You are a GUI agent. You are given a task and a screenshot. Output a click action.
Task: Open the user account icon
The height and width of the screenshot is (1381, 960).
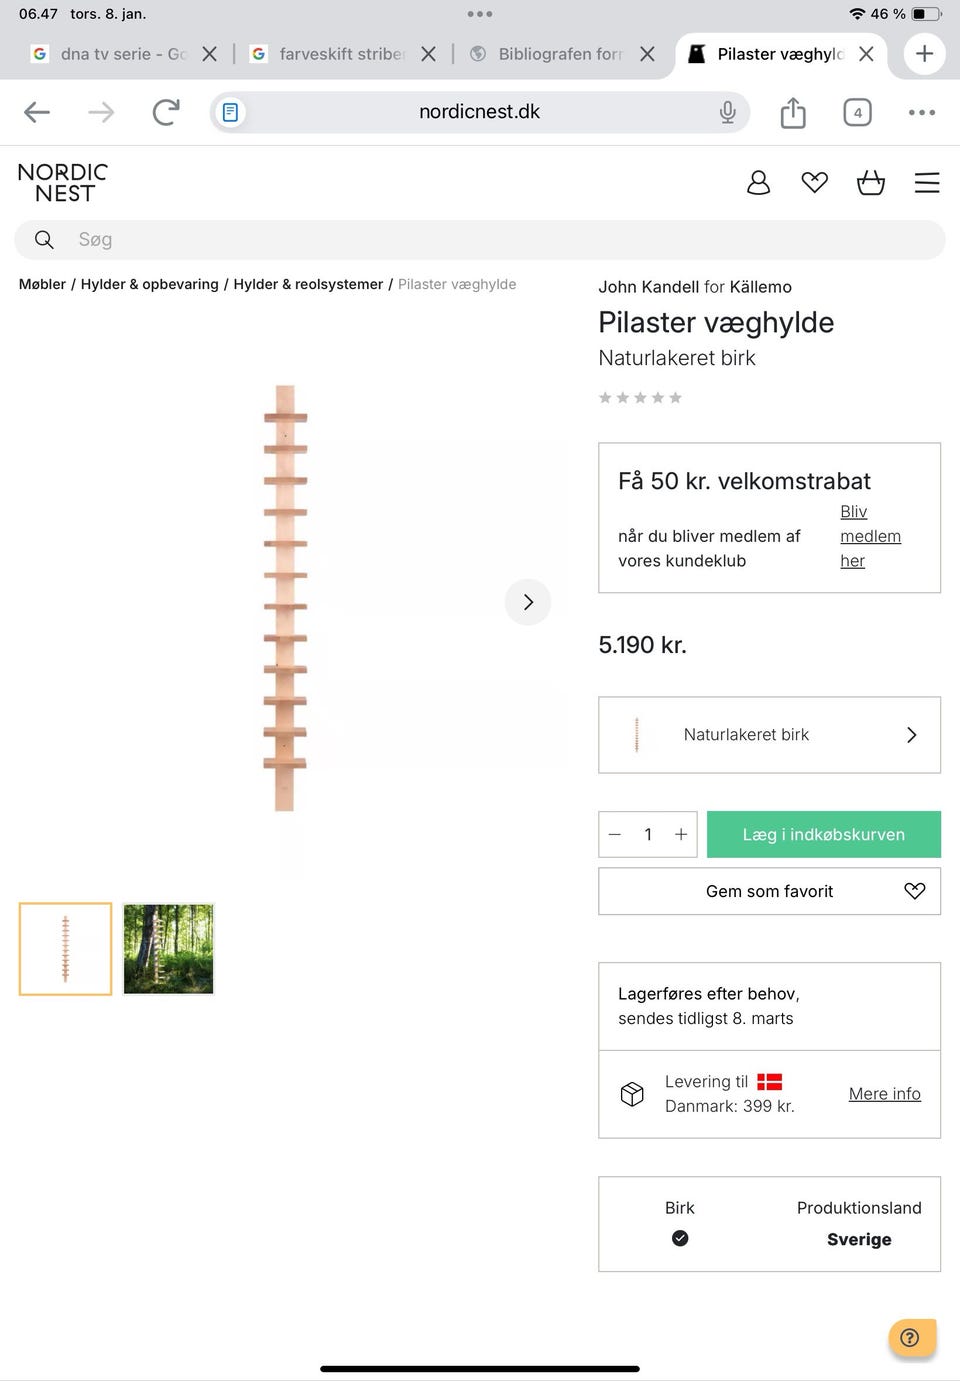pyautogui.click(x=758, y=182)
